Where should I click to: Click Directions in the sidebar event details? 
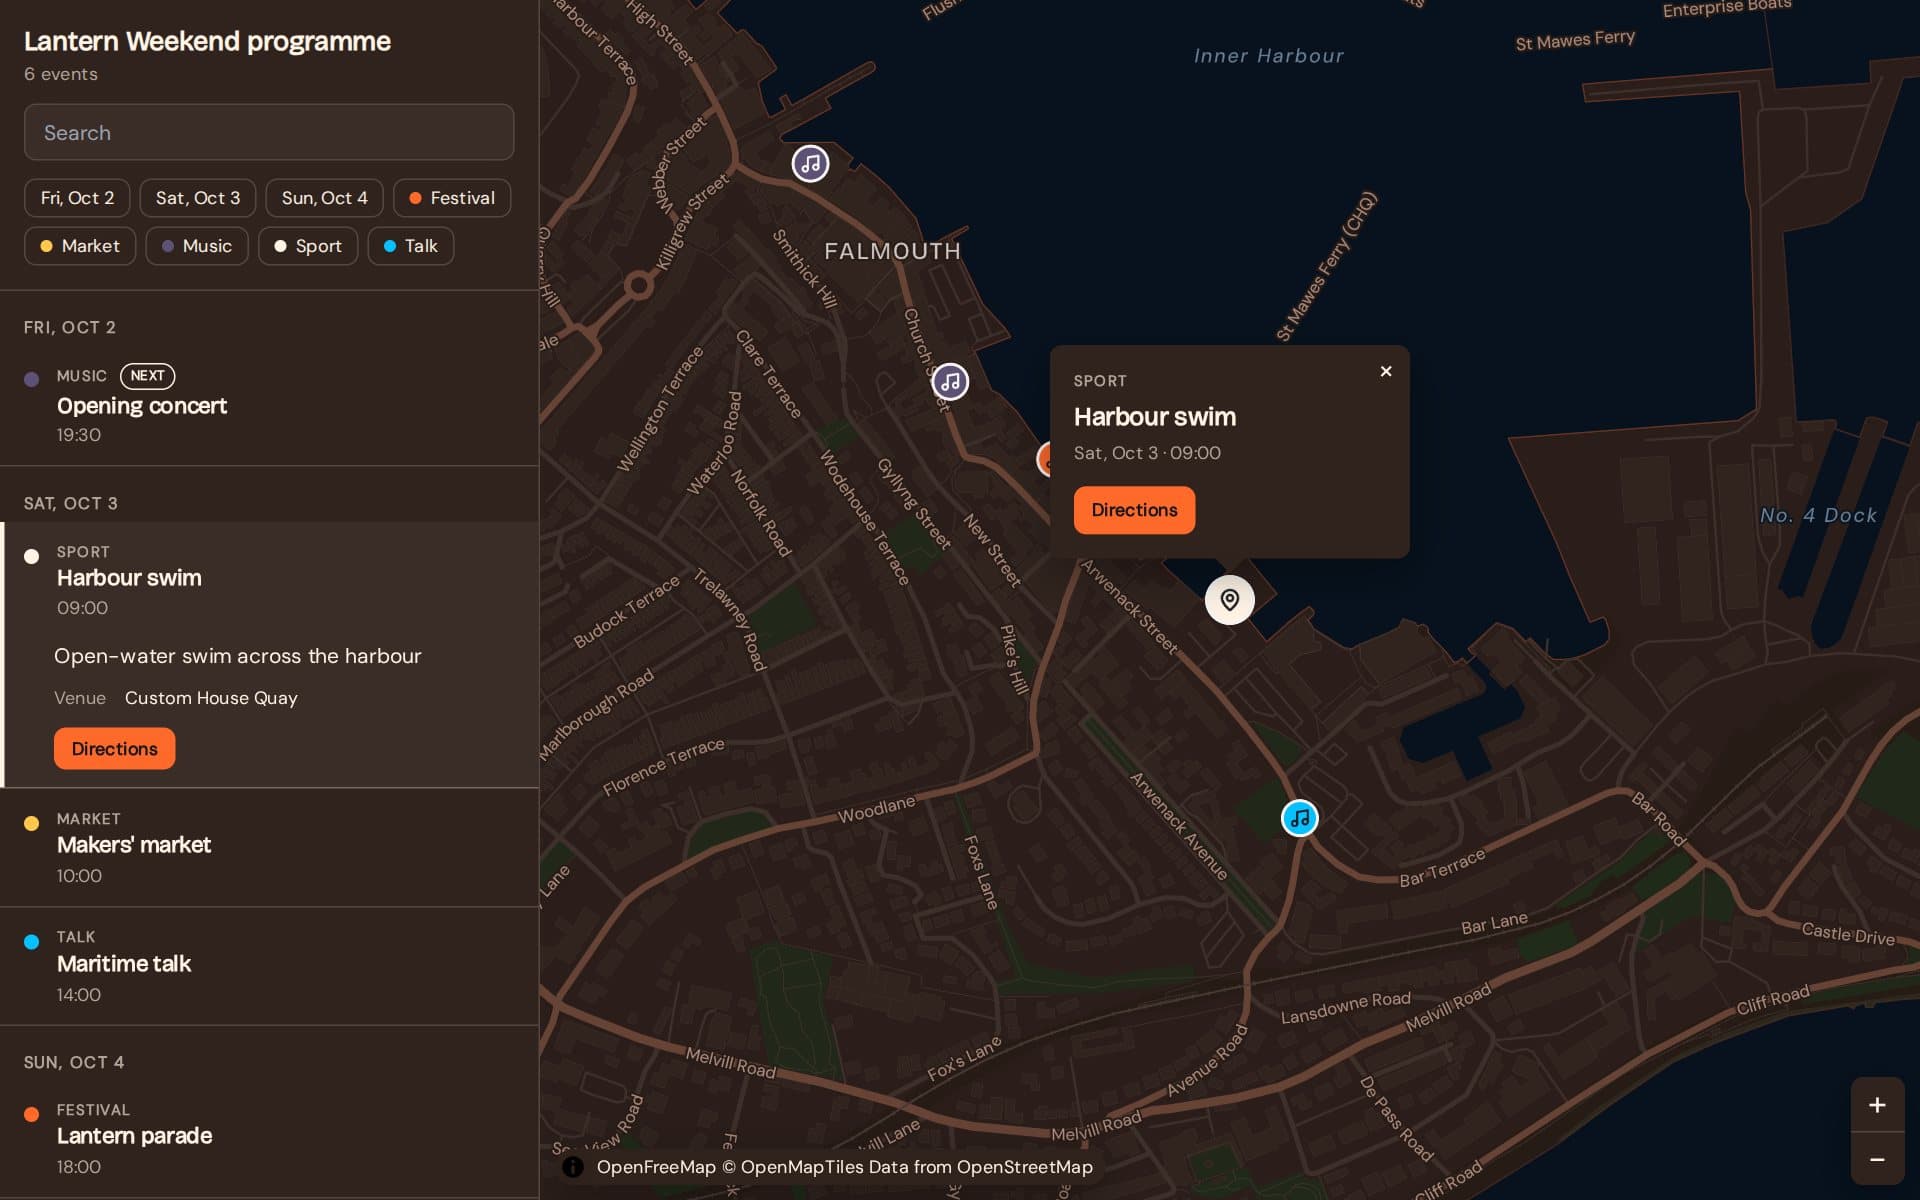pyautogui.click(x=114, y=749)
